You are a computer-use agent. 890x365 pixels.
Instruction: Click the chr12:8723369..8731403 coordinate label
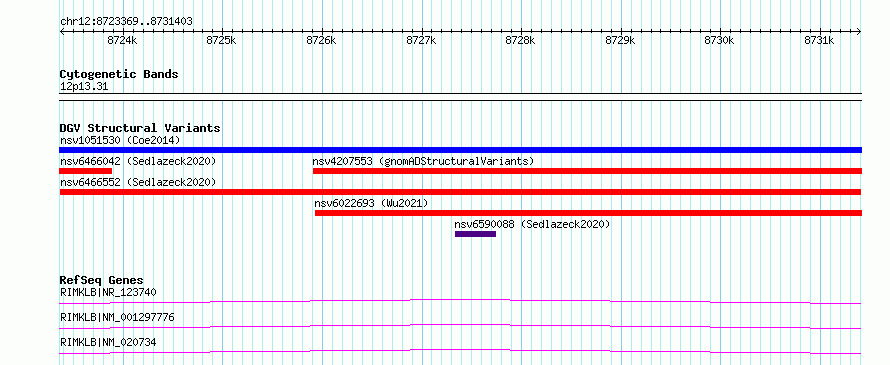click(x=126, y=22)
